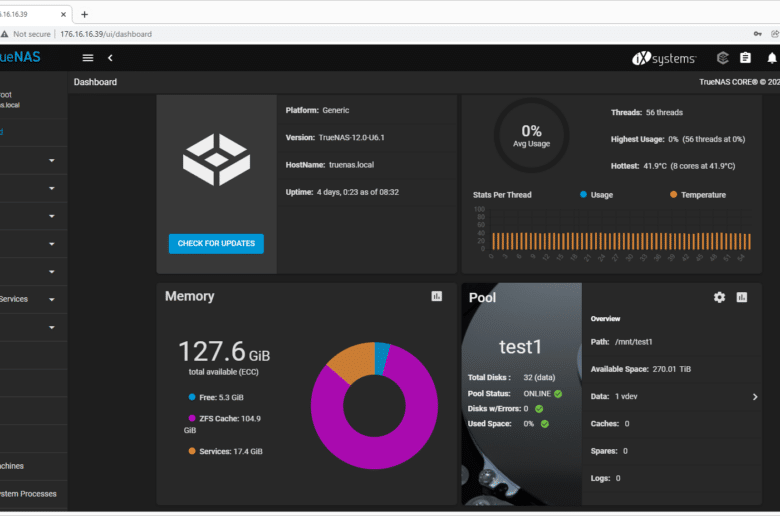Open System Processes sidebar item
Viewport: 780px width, 516px height.
33,494
